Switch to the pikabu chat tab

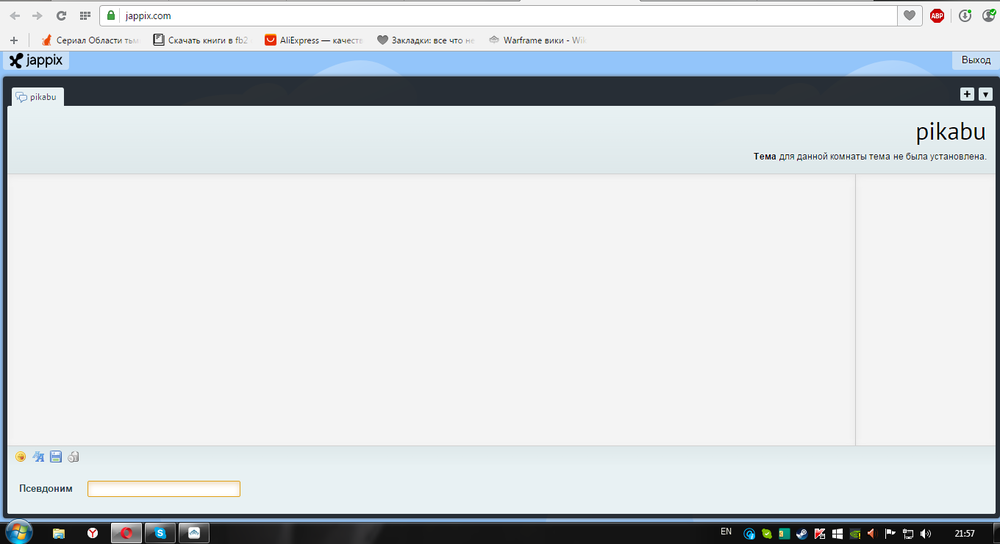click(38, 97)
